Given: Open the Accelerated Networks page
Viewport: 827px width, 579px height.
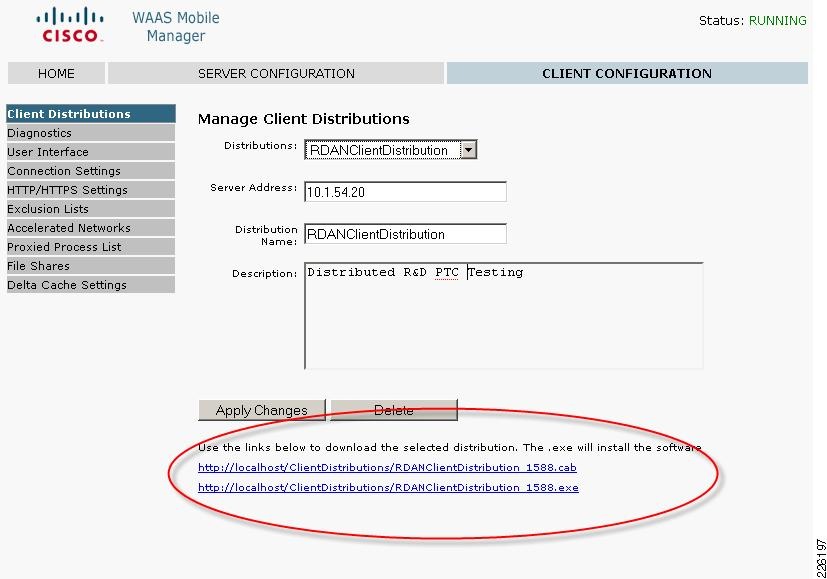Looking at the screenshot, I should click(91, 228).
